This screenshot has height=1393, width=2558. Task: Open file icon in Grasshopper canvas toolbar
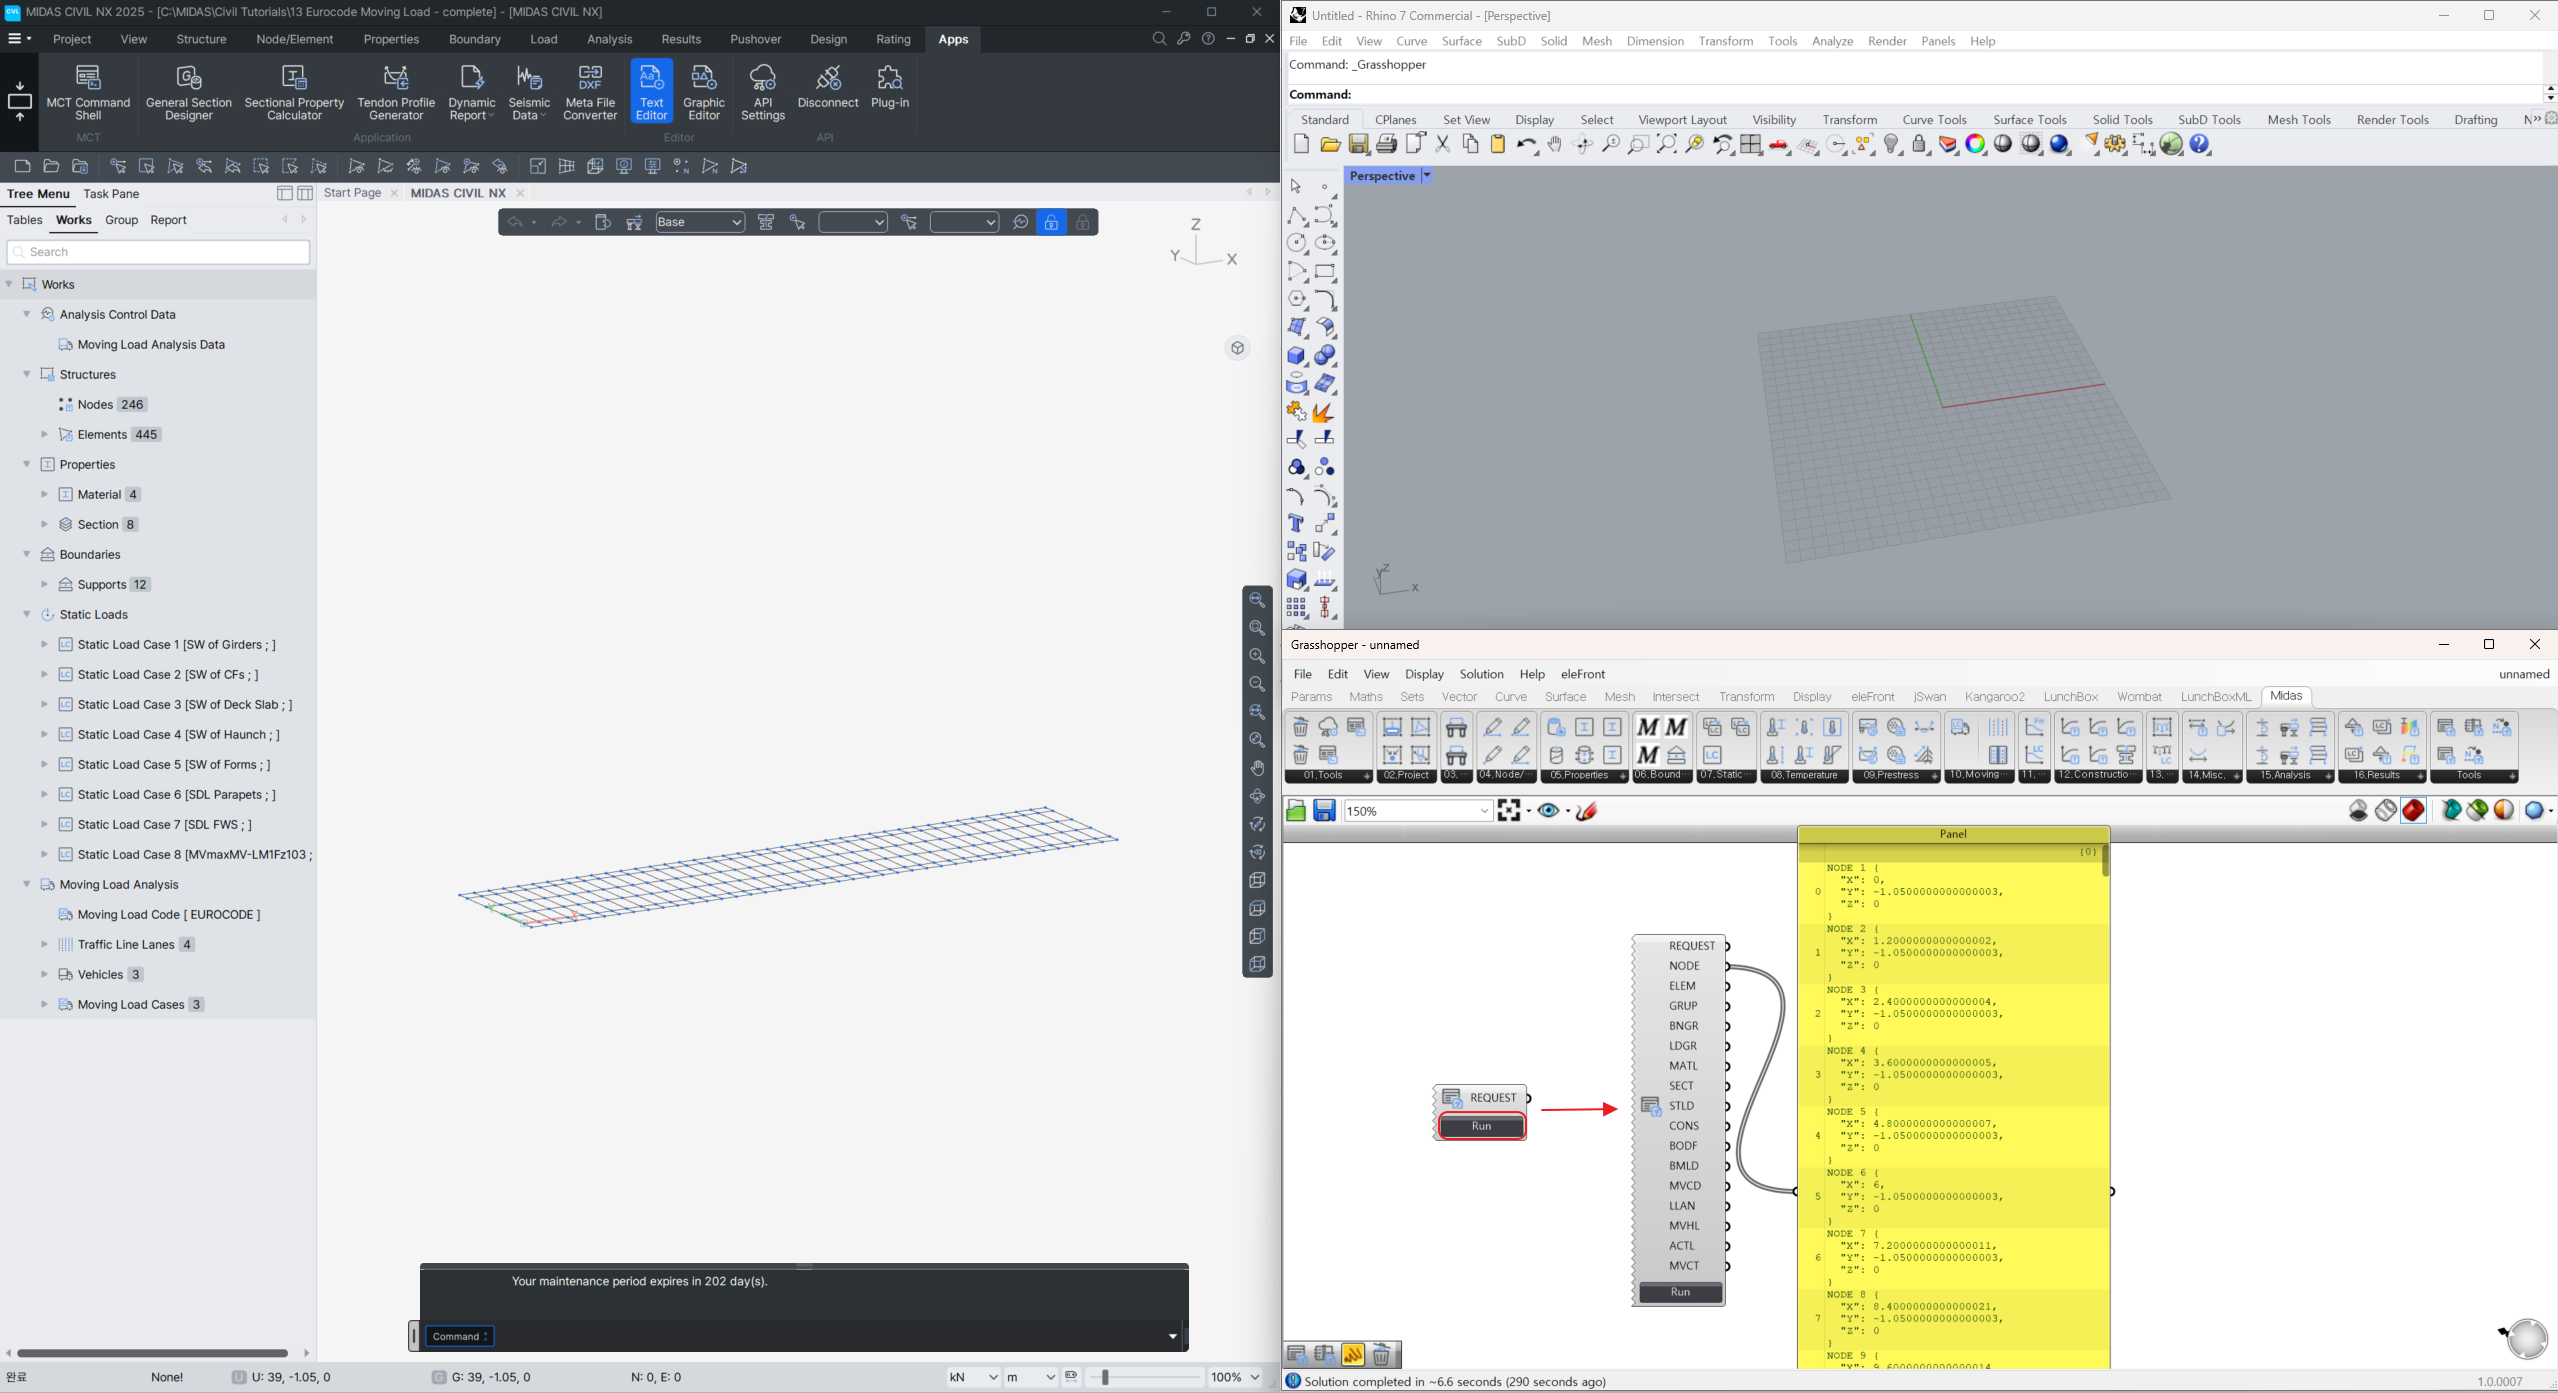[x=1296, y=811]
